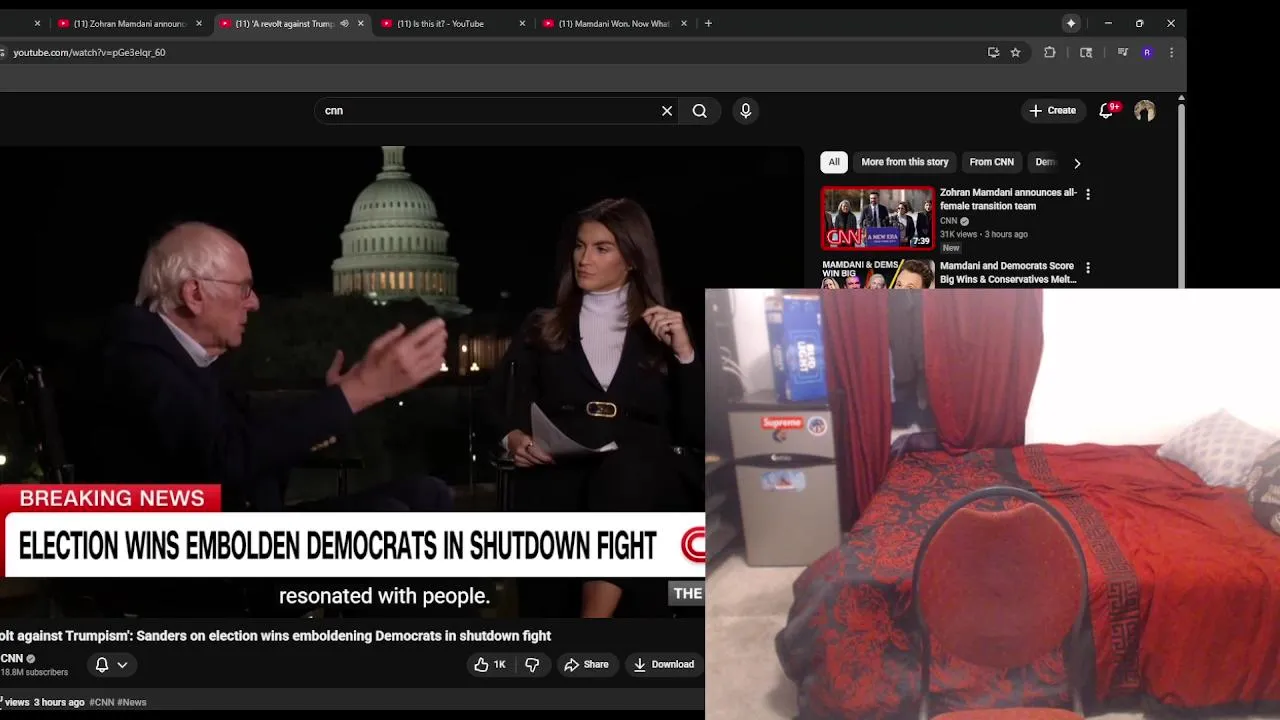Image resolution: width=1280 pixels, height=720 pixels.
Task: Close the Zohran Mamdani announces tab
Action: [x=199, y=23]
